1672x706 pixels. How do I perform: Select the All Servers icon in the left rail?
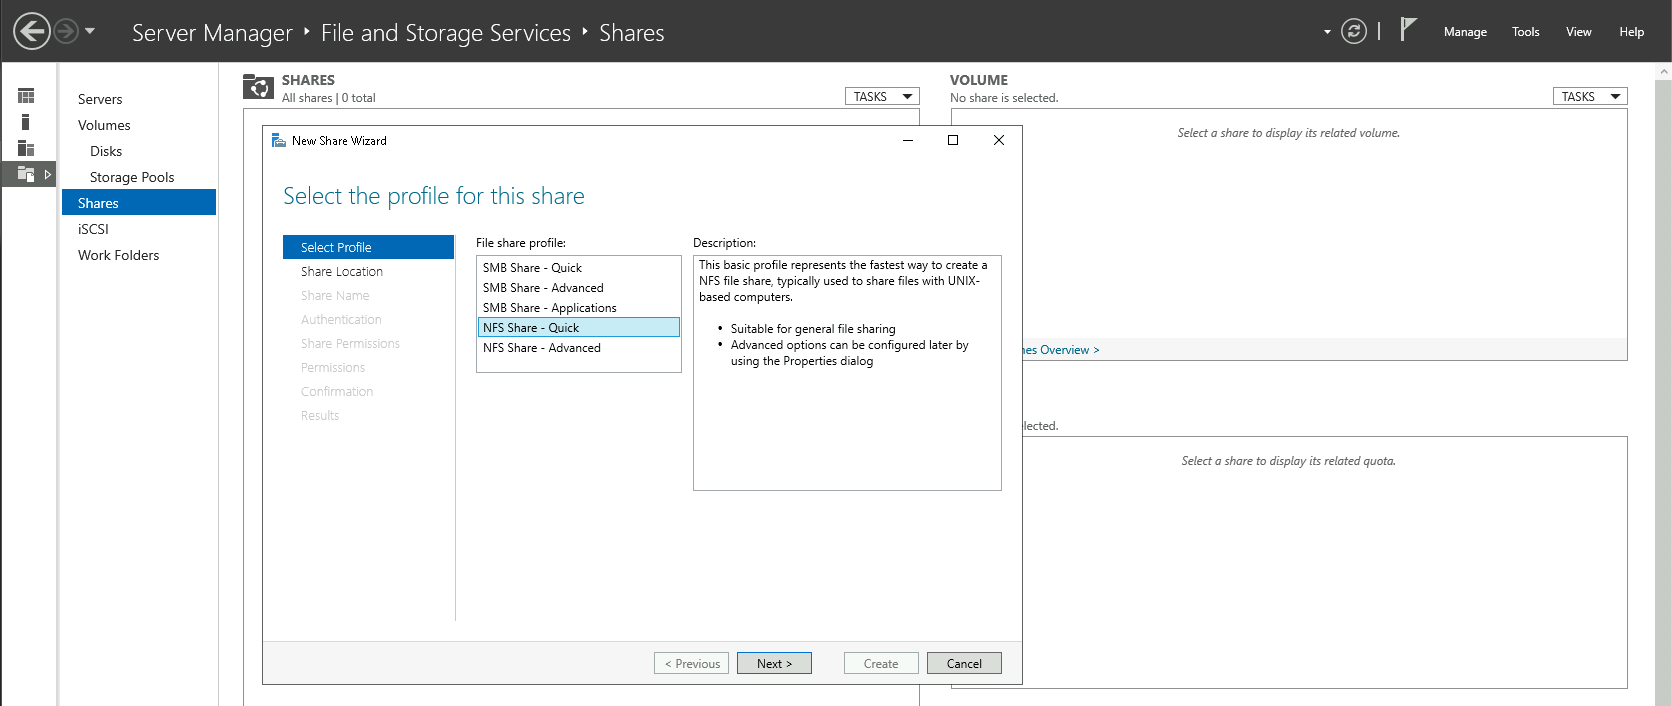pyautogui.click(x=26, y=148)
